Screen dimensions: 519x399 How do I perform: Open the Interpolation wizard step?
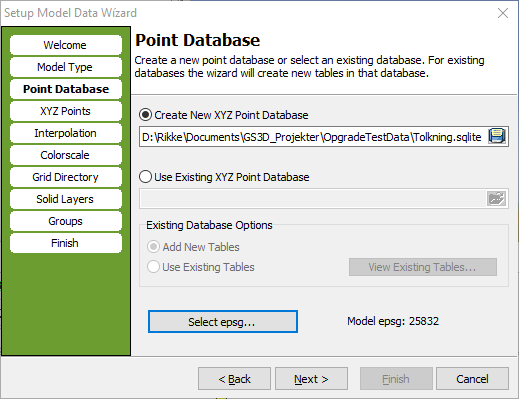click(x=66, y=133)
